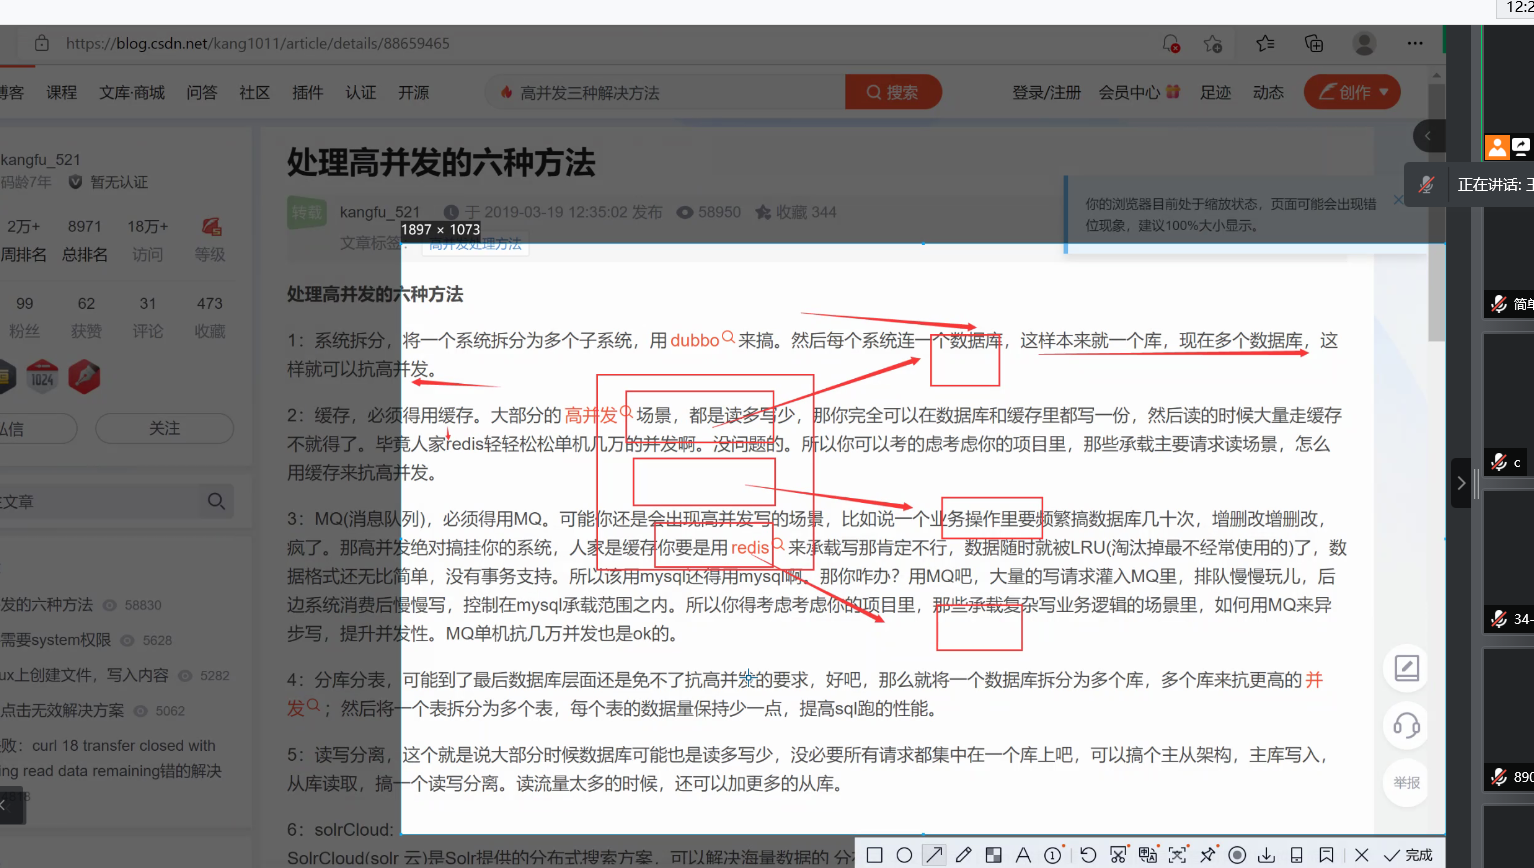Cancel the screenshot with the X icon
The height and width of the screenshot is (868, 1534).
point(1361,855)
